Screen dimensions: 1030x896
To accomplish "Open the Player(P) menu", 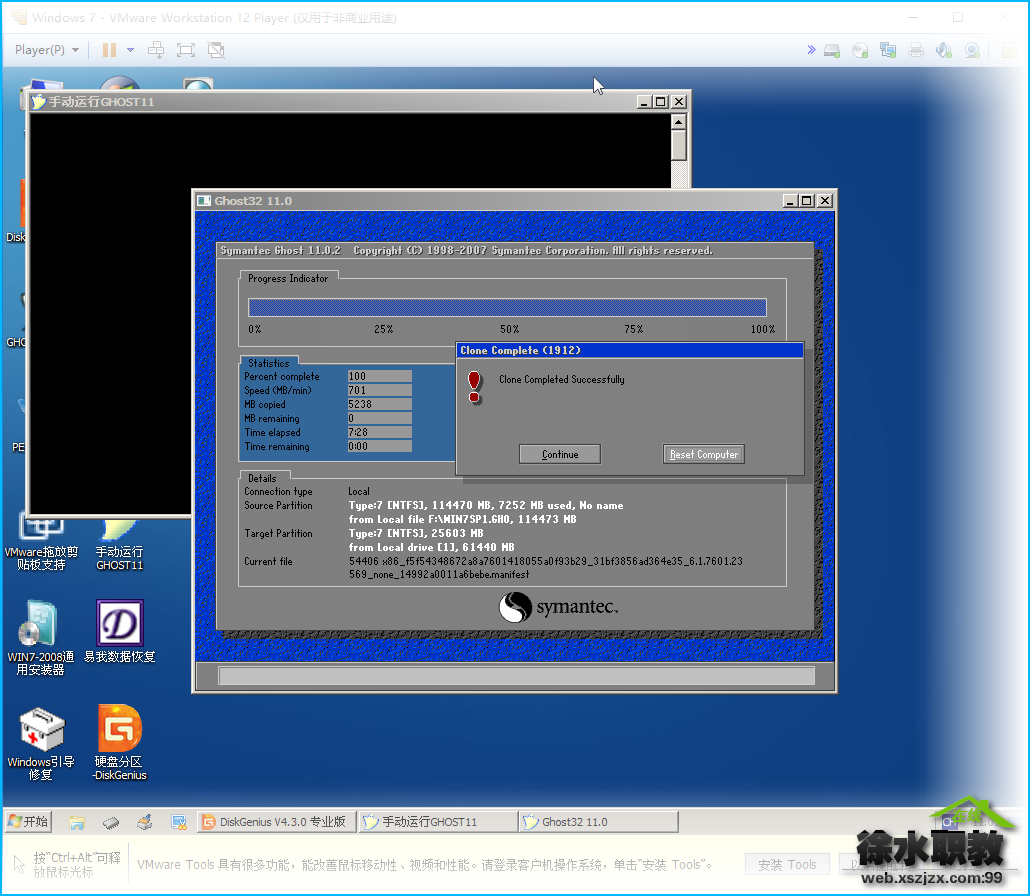I will tap(47, 50).
